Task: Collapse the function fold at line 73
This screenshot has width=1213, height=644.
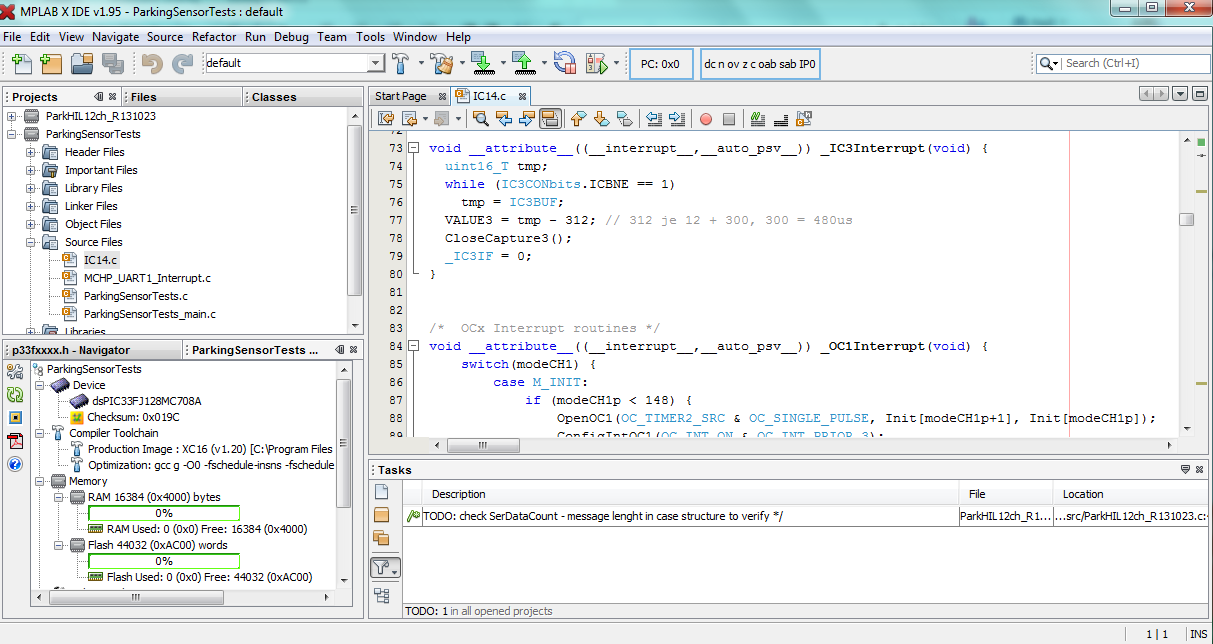Action: point(412,148)
